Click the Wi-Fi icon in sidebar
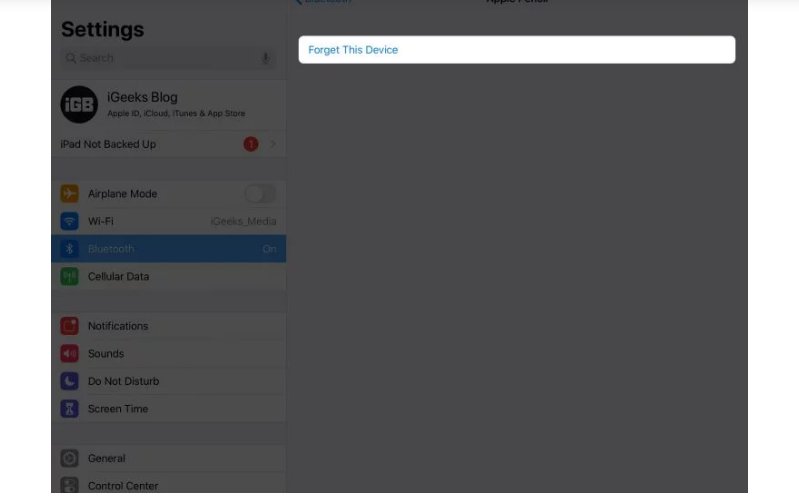Viewport: 799px width, 500px height. point(70,221)
